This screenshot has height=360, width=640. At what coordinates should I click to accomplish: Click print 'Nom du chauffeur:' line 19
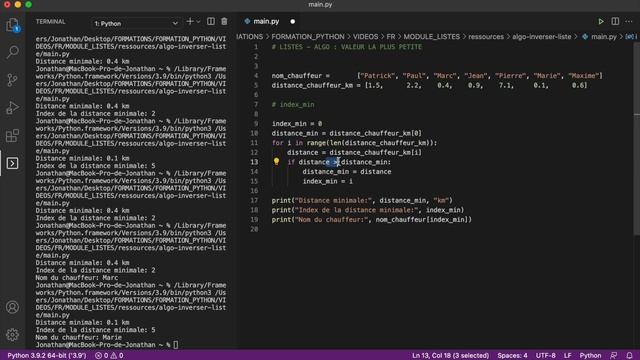(x=372, y=220)
